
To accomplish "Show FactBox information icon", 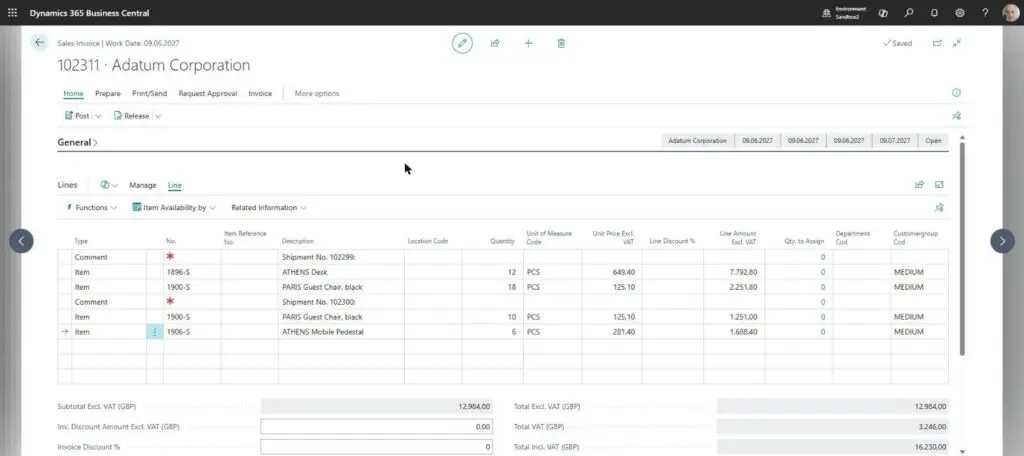I will pos(956,93).
